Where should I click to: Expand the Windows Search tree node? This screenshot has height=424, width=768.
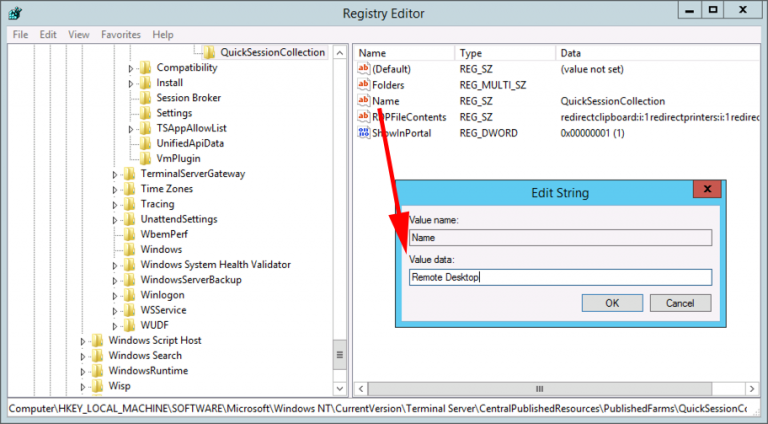(83, 357)
